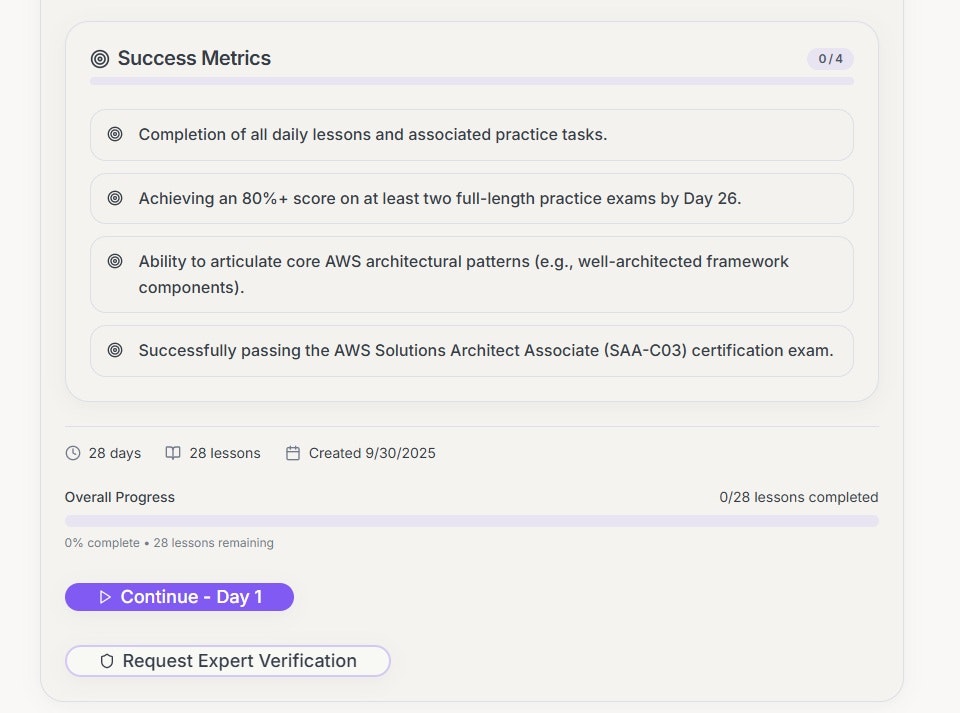Click the Success Metrics progress bar
This screenshot has width=960, height=713.
471,81
